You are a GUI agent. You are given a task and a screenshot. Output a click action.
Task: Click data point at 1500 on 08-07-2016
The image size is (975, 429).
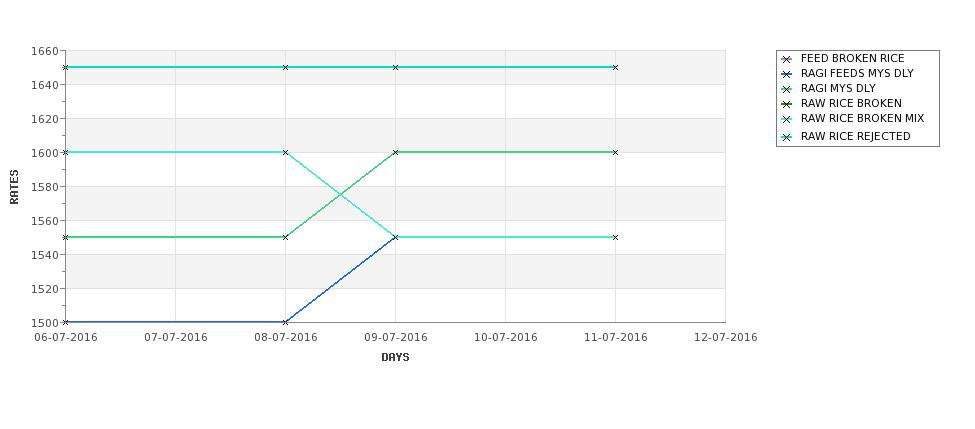point(285,322)
